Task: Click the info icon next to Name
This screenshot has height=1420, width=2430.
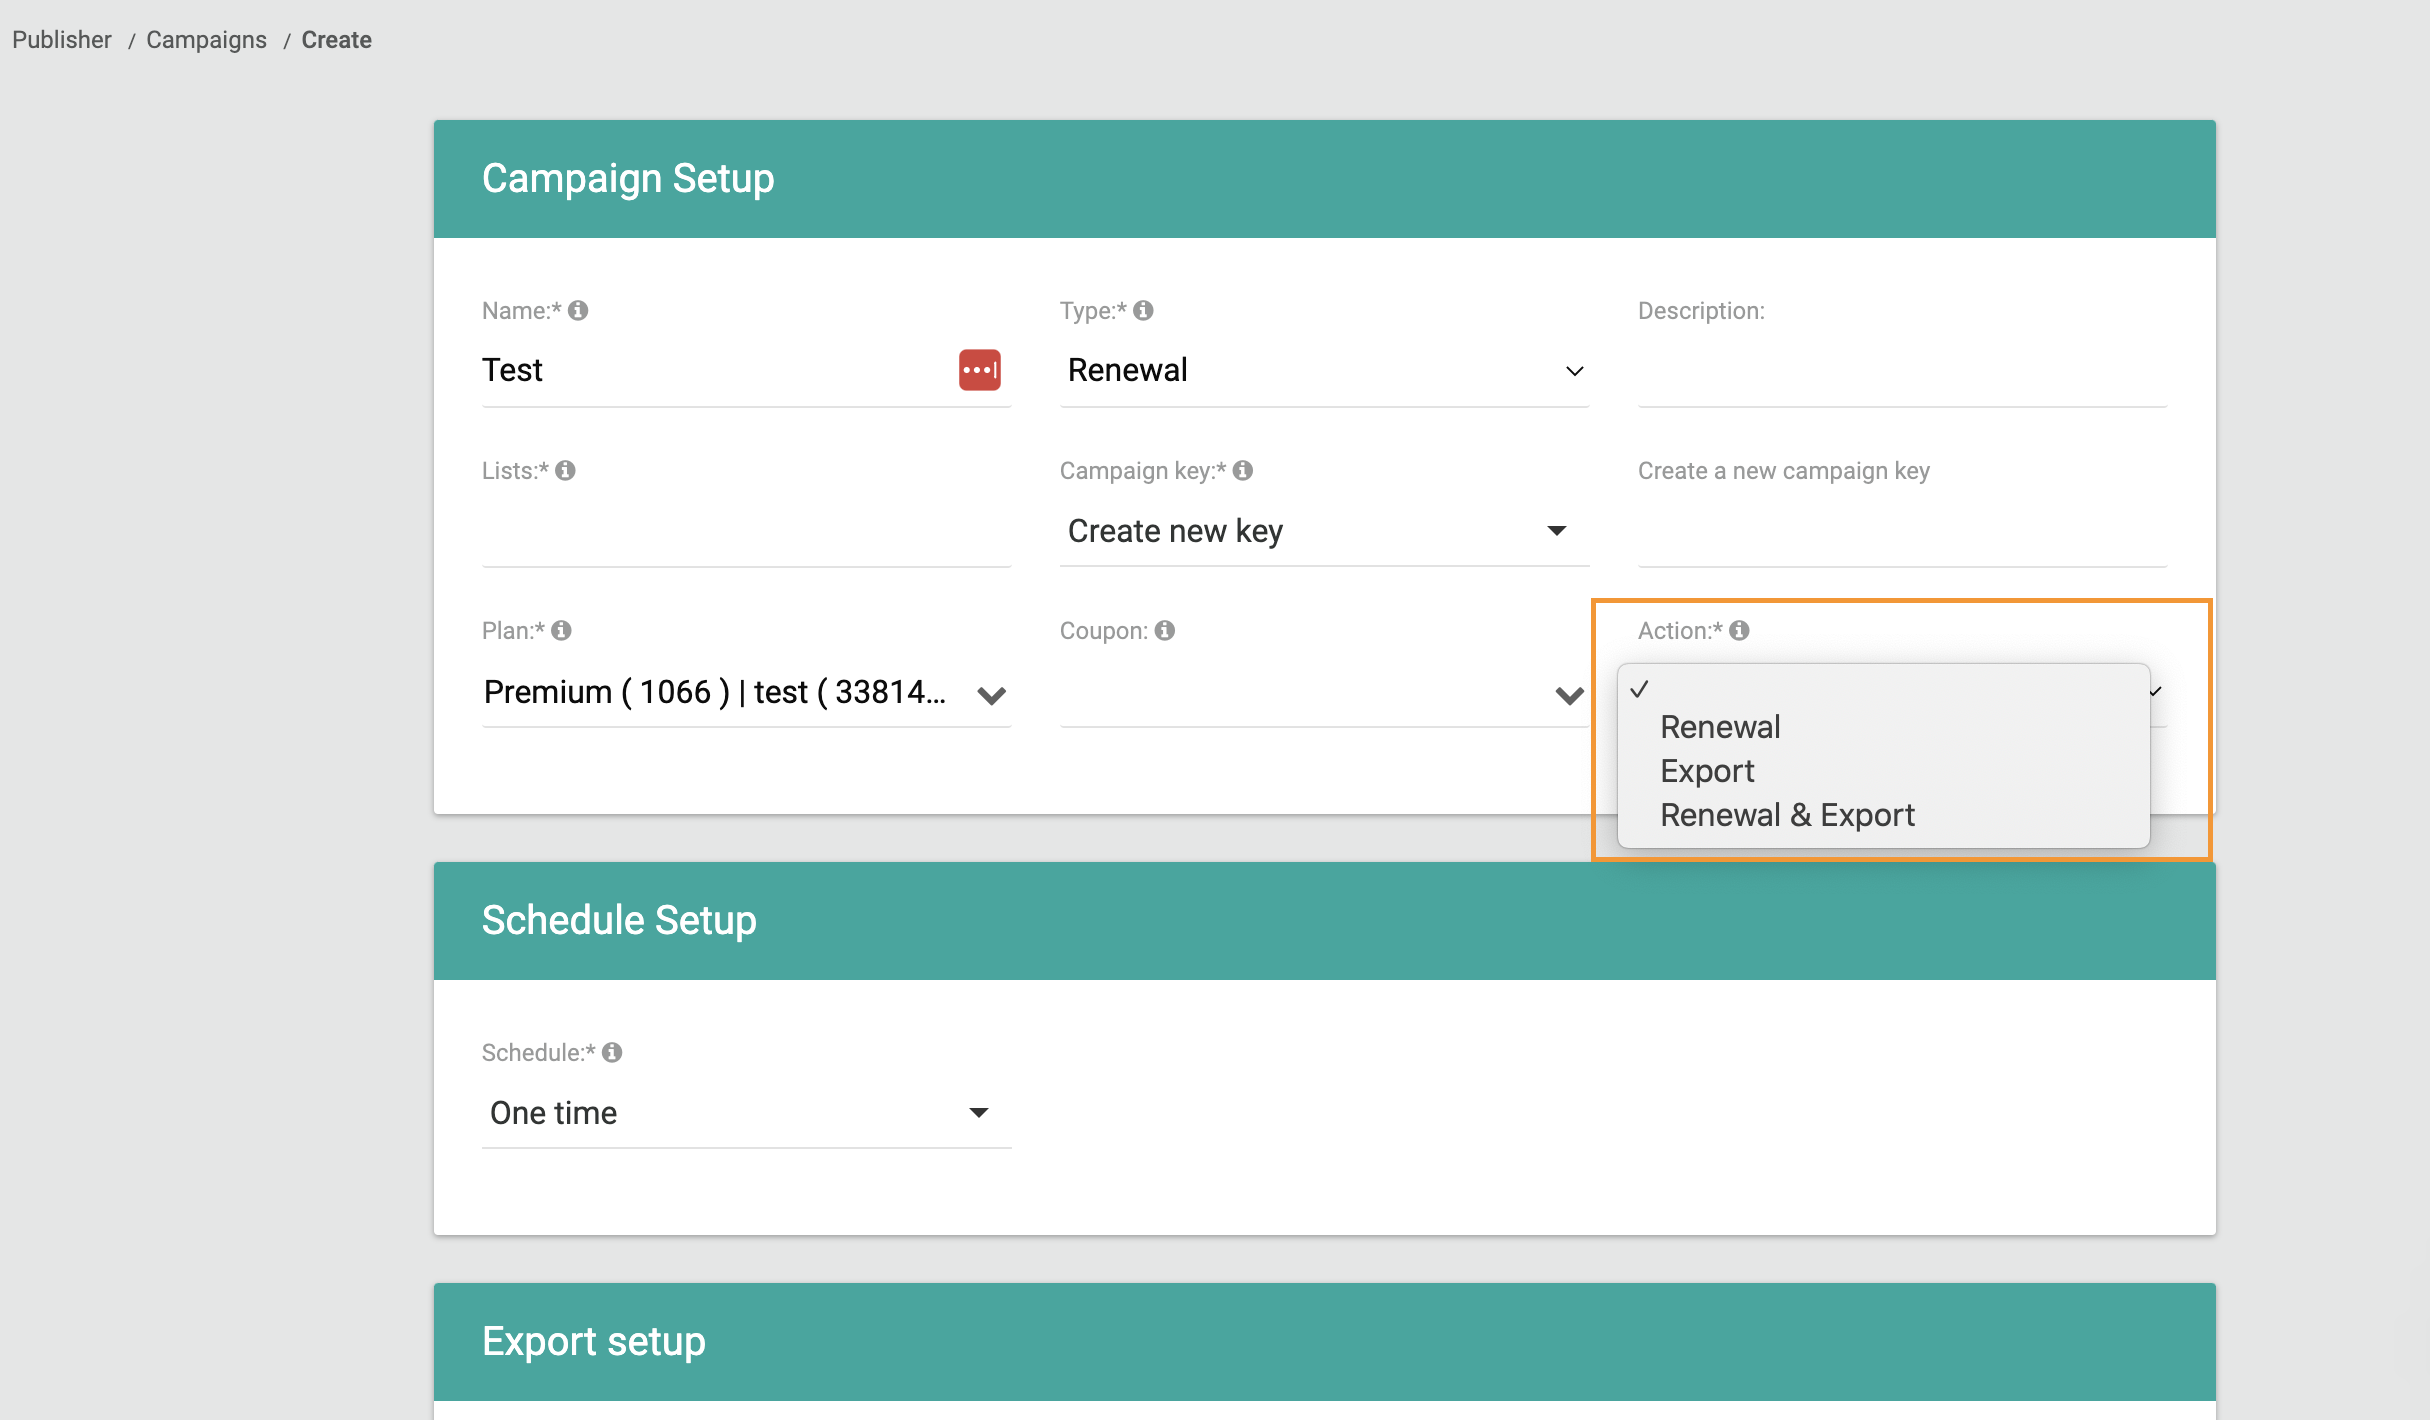Action: tap(578, 311)
